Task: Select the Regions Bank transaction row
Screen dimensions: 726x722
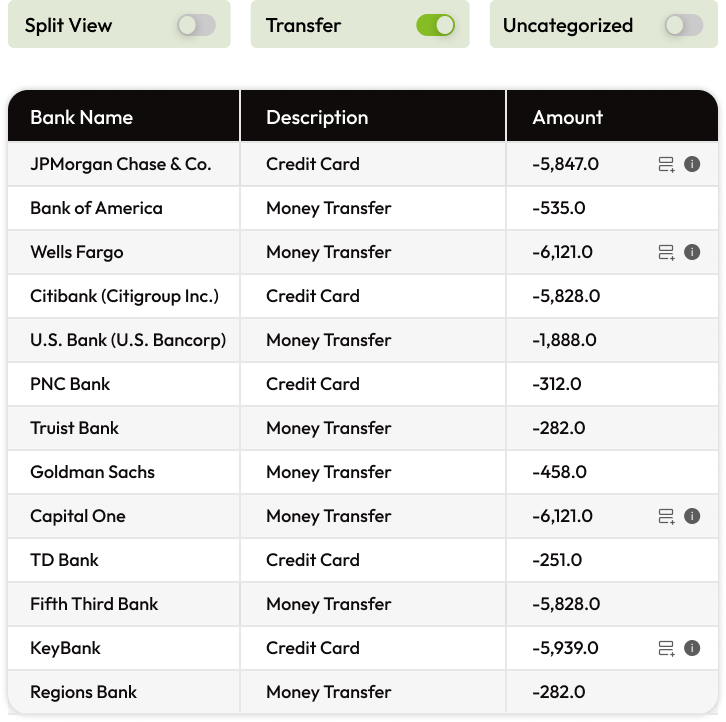Action: coord(363,692)
